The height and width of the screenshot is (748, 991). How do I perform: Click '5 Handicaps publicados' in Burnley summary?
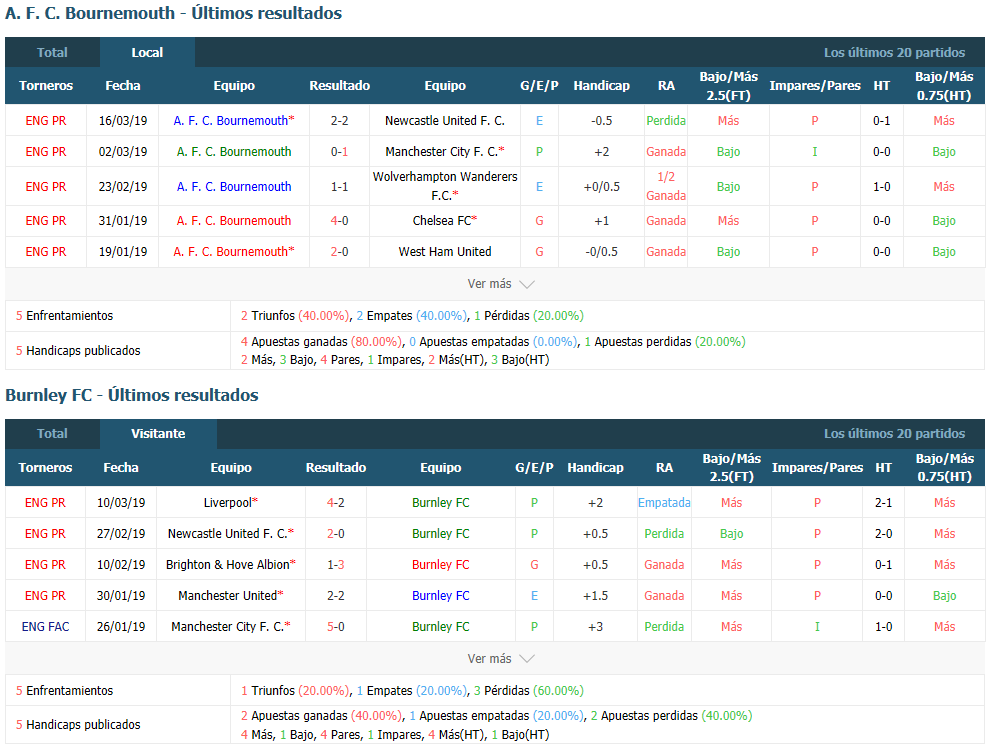click(x=78, y=725)
